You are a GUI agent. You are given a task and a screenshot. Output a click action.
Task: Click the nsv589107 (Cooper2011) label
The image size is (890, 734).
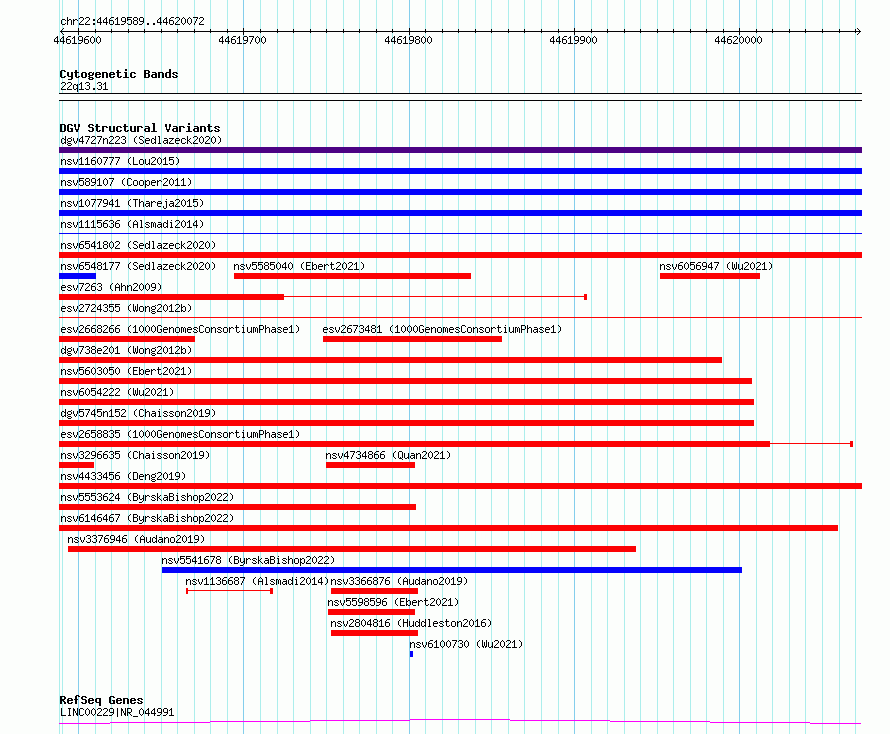[126, 182]
